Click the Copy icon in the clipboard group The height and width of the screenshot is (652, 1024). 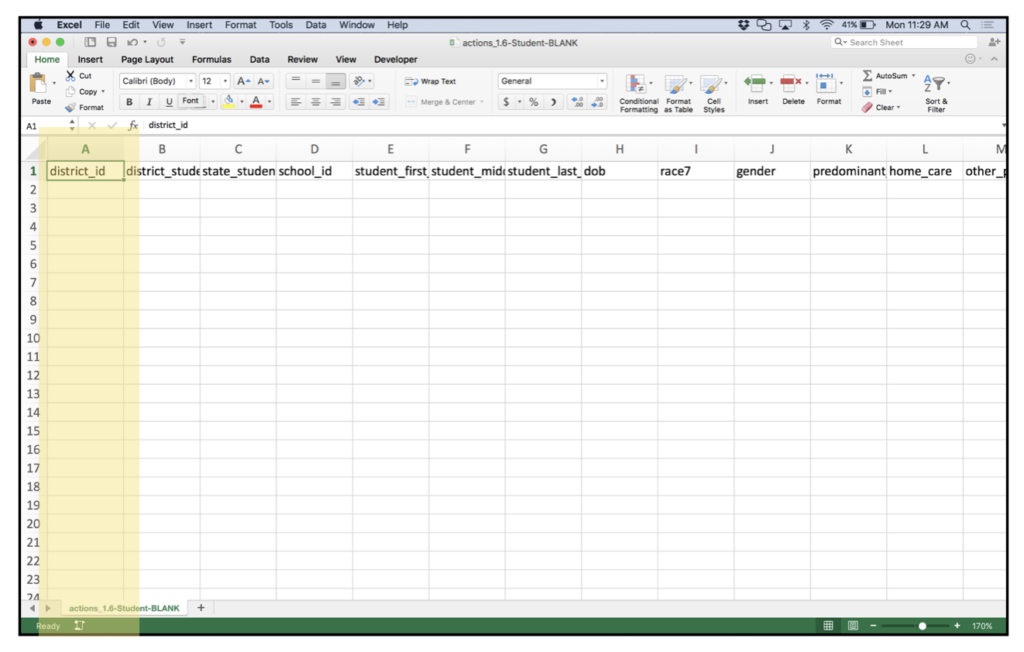pyautogui.click(x=71, y=91)
